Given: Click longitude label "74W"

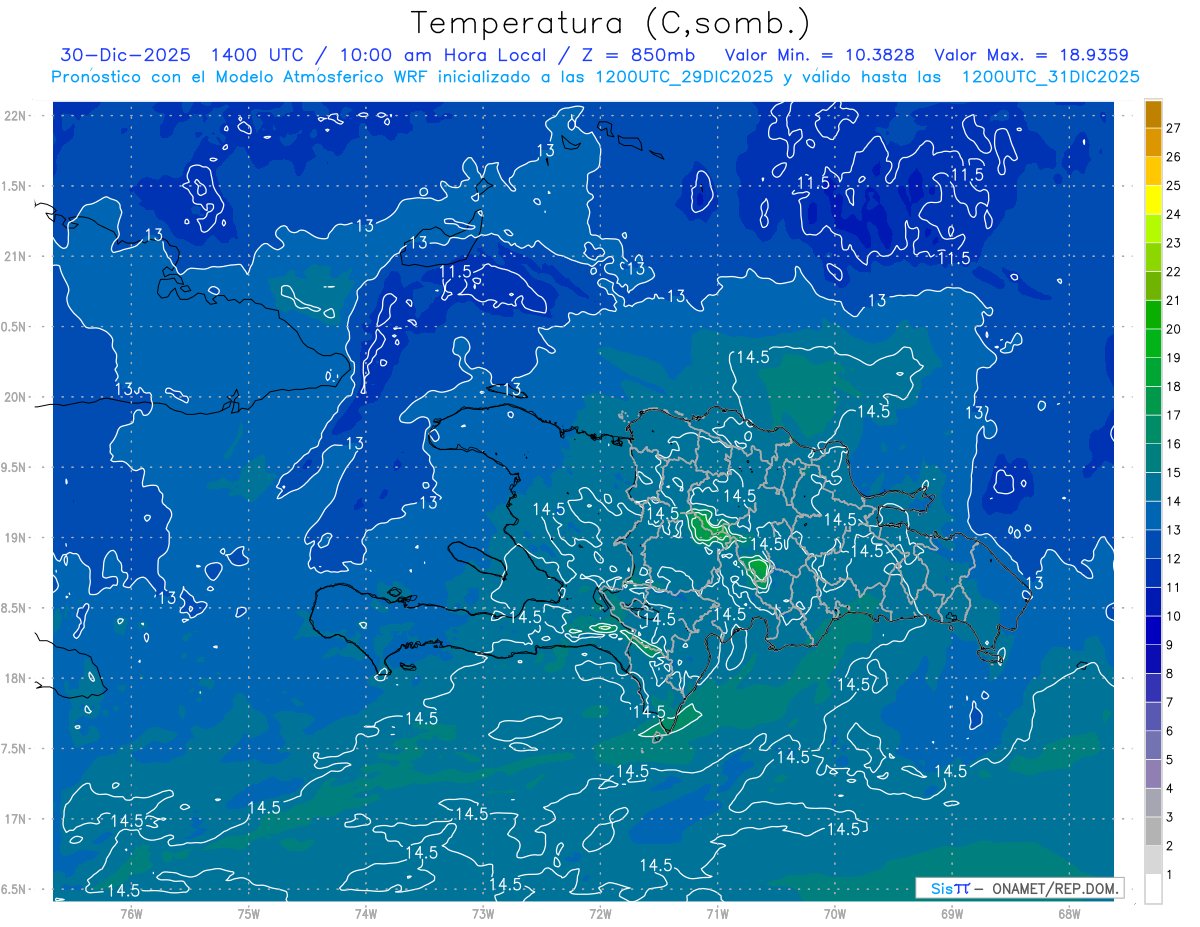Looking at the screenshot, I should click(x=365, y=914).
